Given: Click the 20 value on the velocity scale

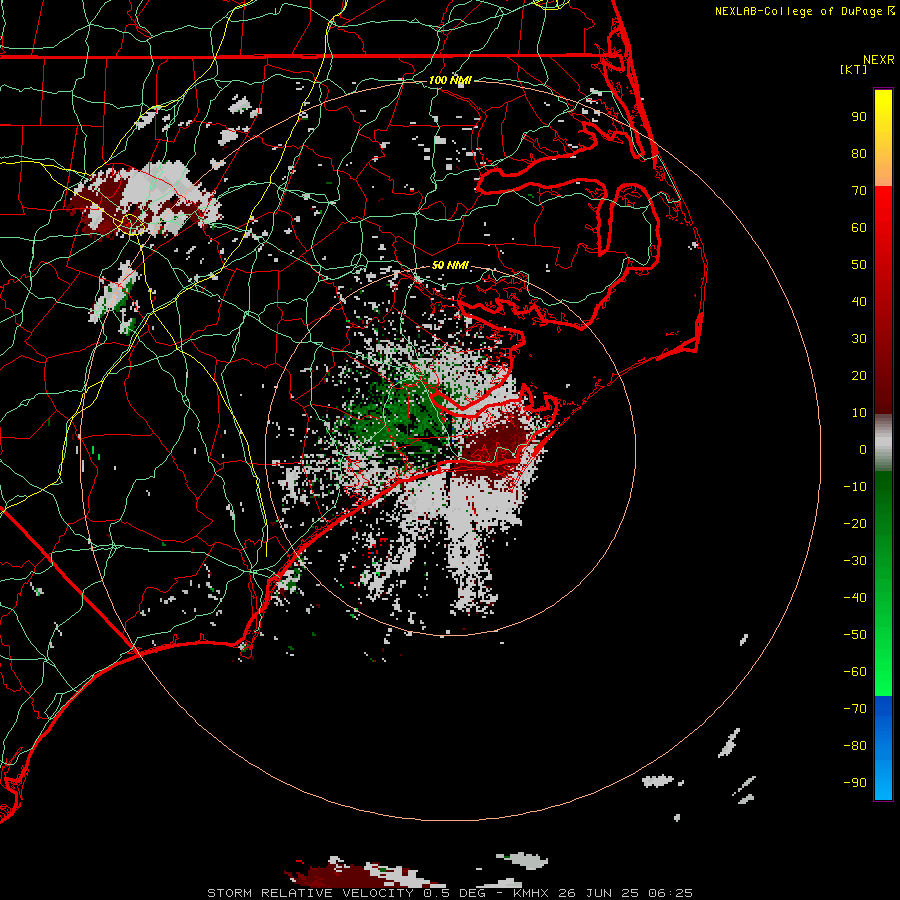Looking at the screenshot, I should (x=859, y=376).
